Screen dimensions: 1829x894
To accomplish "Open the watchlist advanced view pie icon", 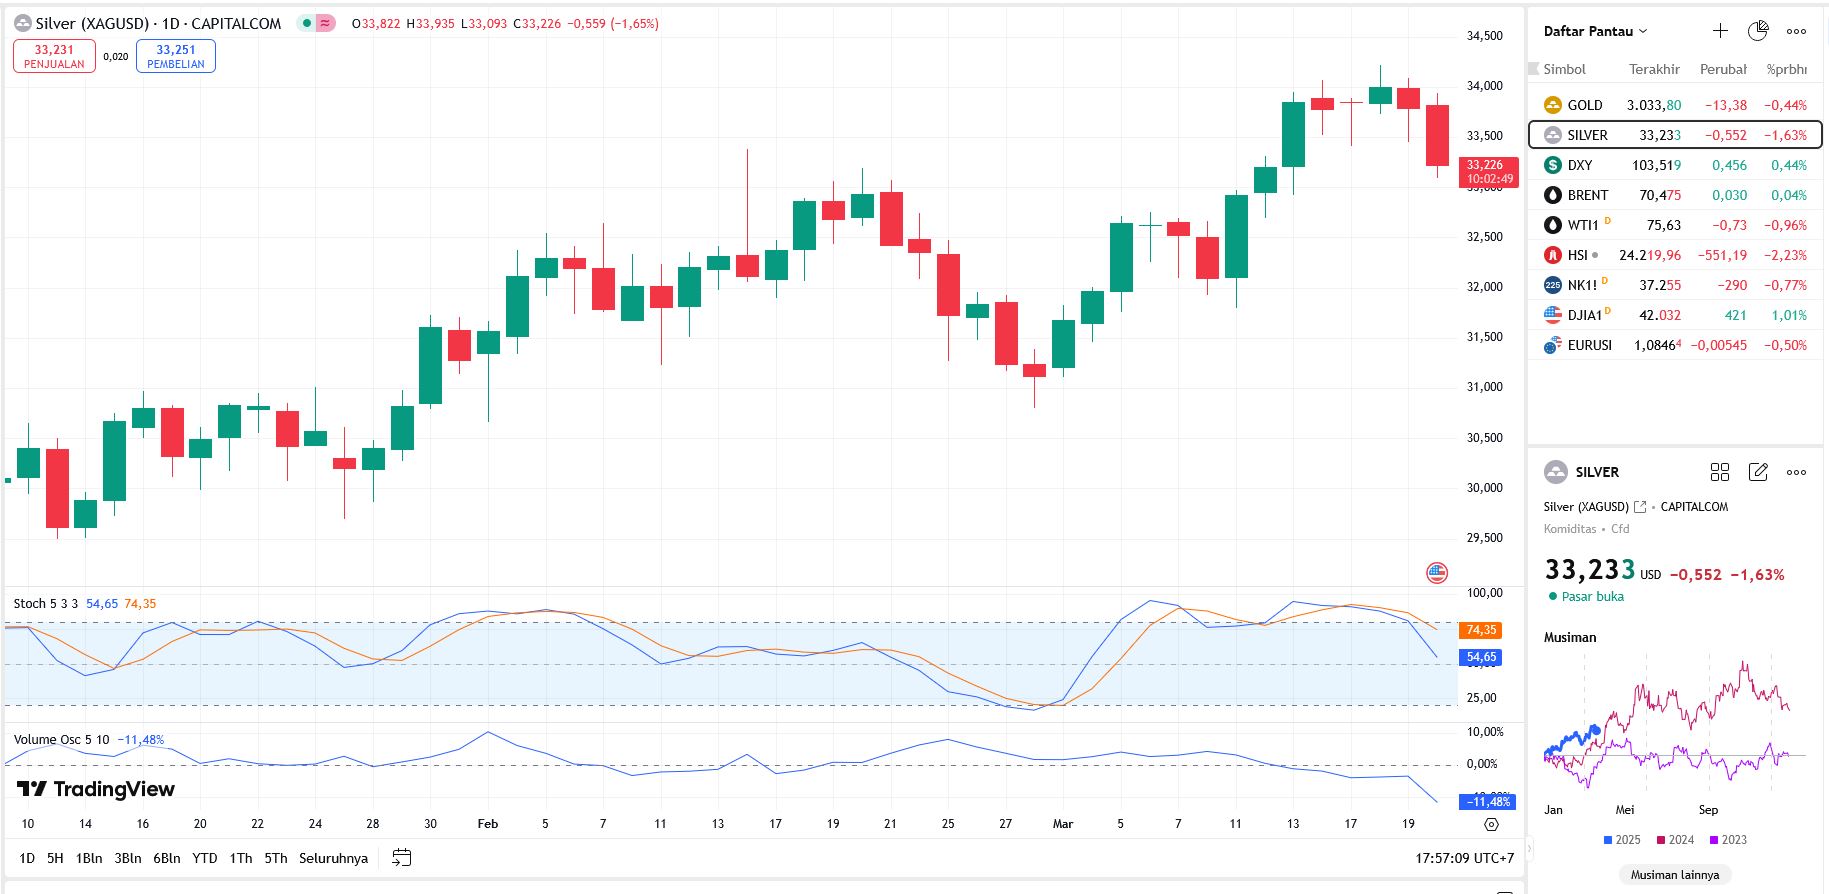I will pyautogui.click(x=1758, y=31).
